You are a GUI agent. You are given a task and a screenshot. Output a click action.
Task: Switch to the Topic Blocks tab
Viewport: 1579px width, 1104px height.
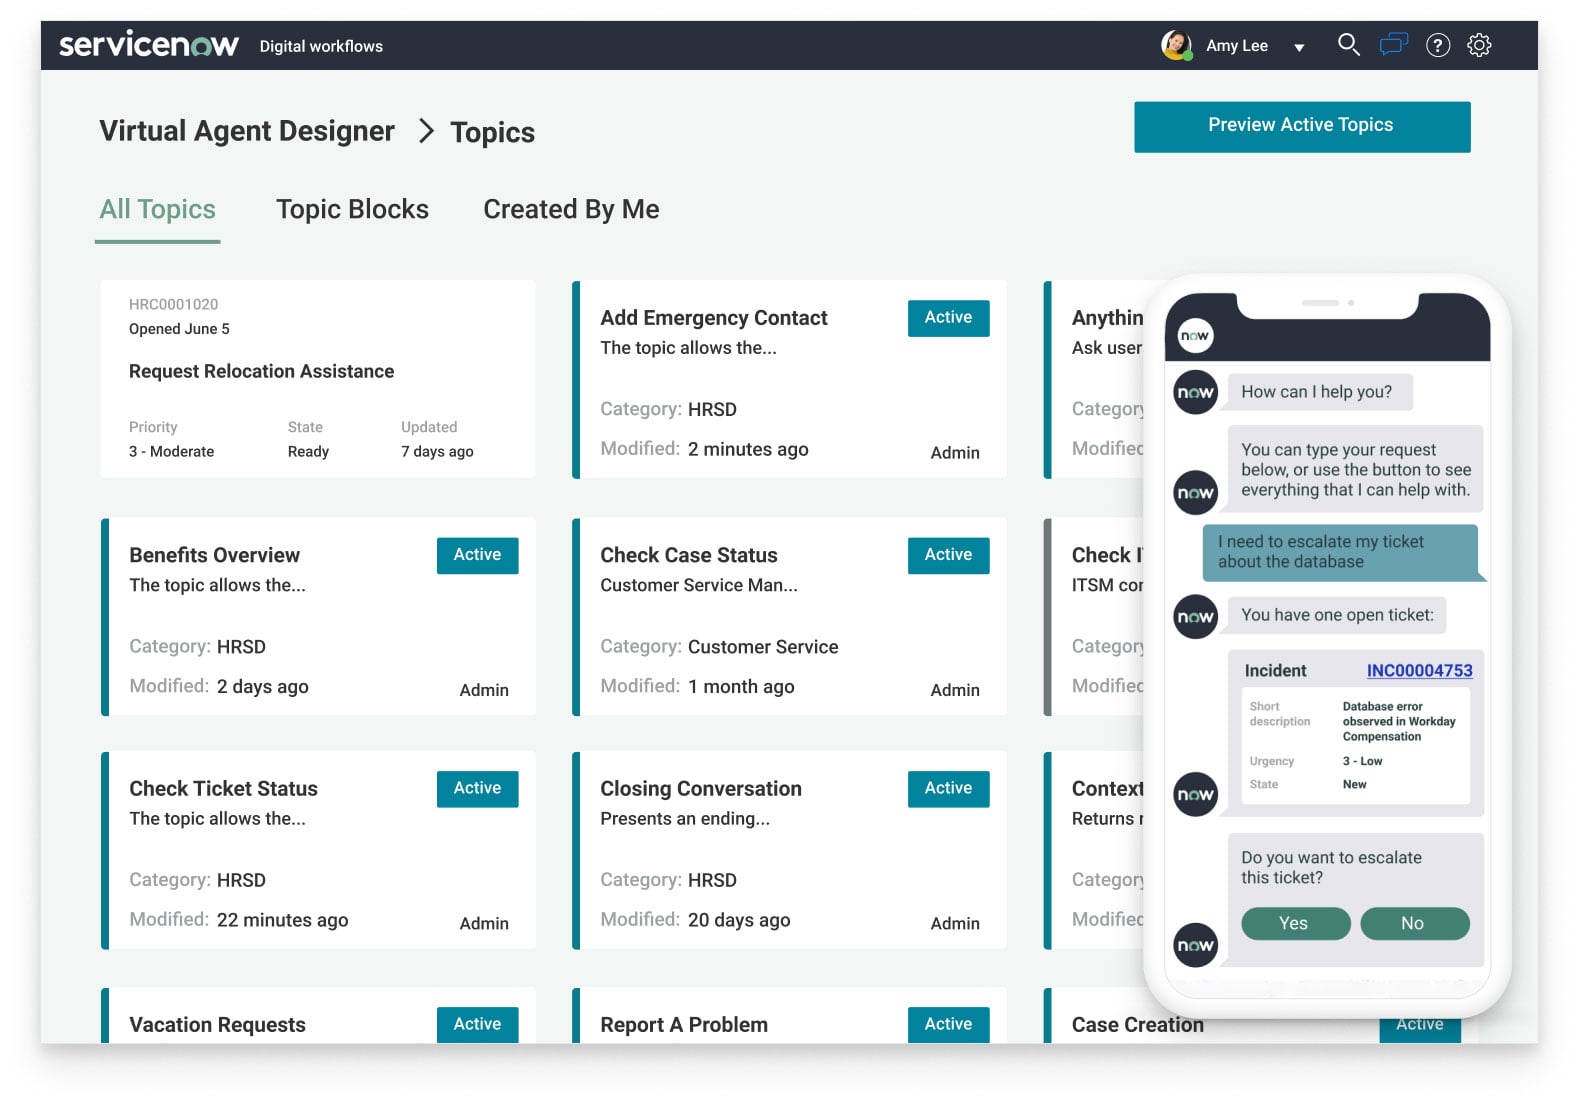tap(352, 209)
